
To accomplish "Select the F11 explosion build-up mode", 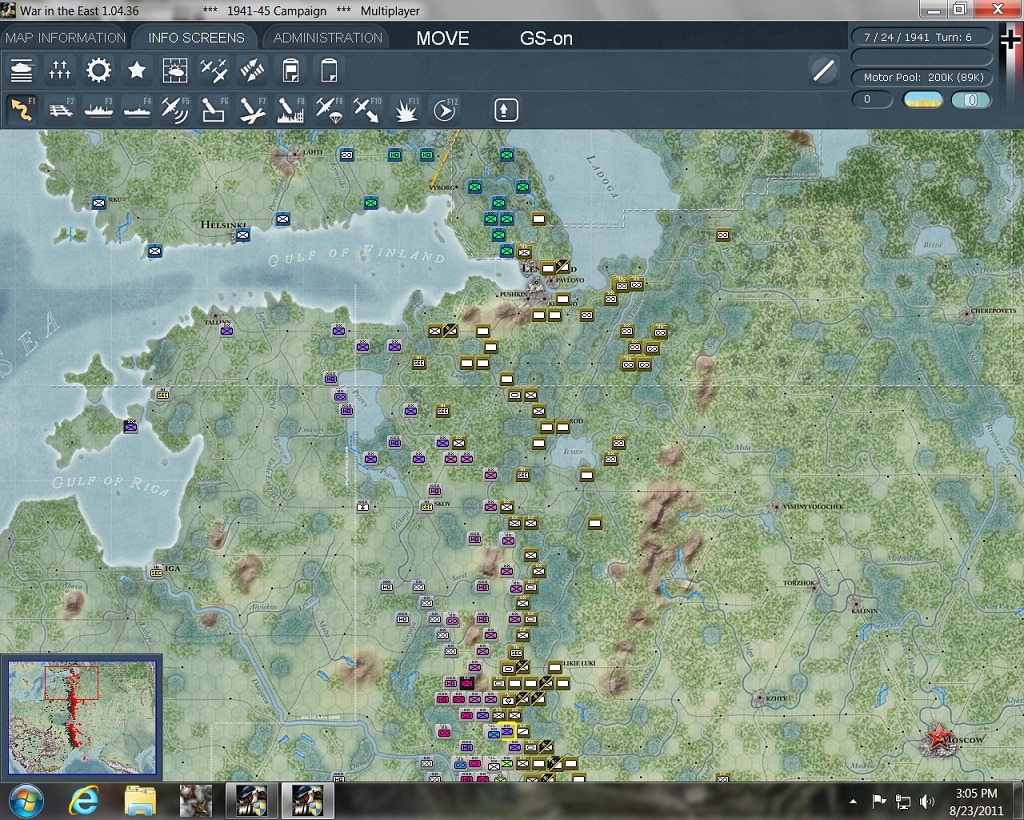I will pyautogui.click(x=406, y=110).
